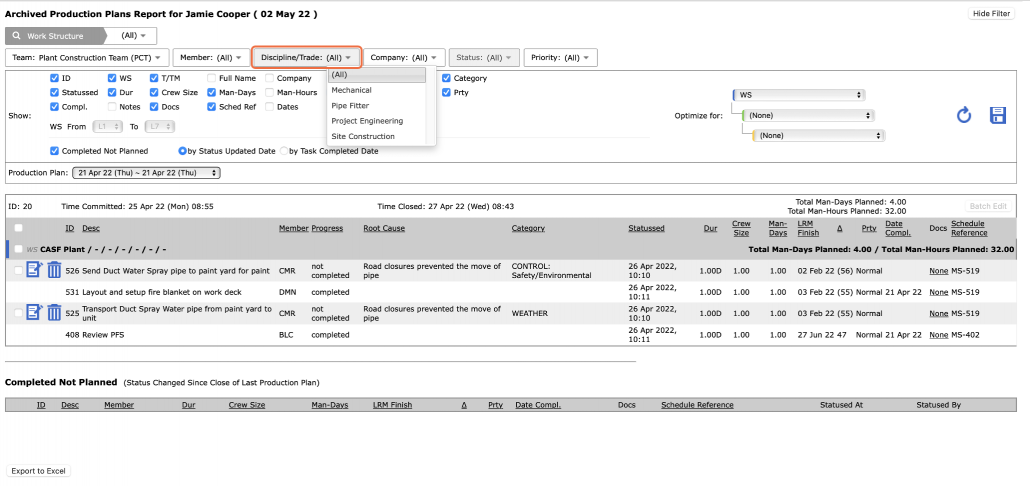Click the discipline dropdown list scrollbar
The image size is (1030, 486).
point(430,106)
